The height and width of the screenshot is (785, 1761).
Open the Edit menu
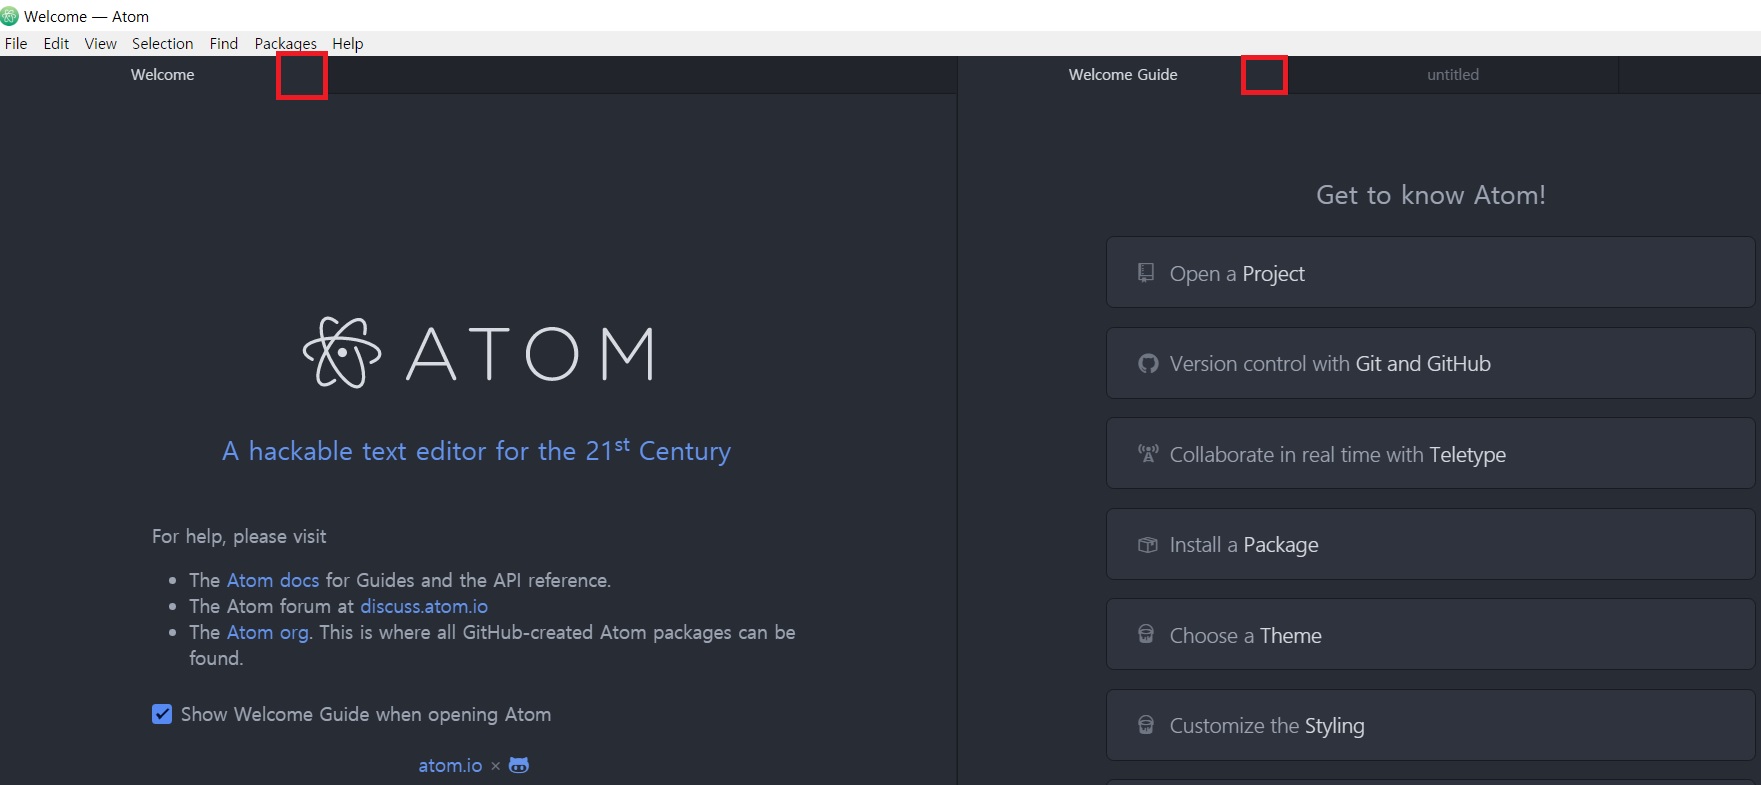56,43
